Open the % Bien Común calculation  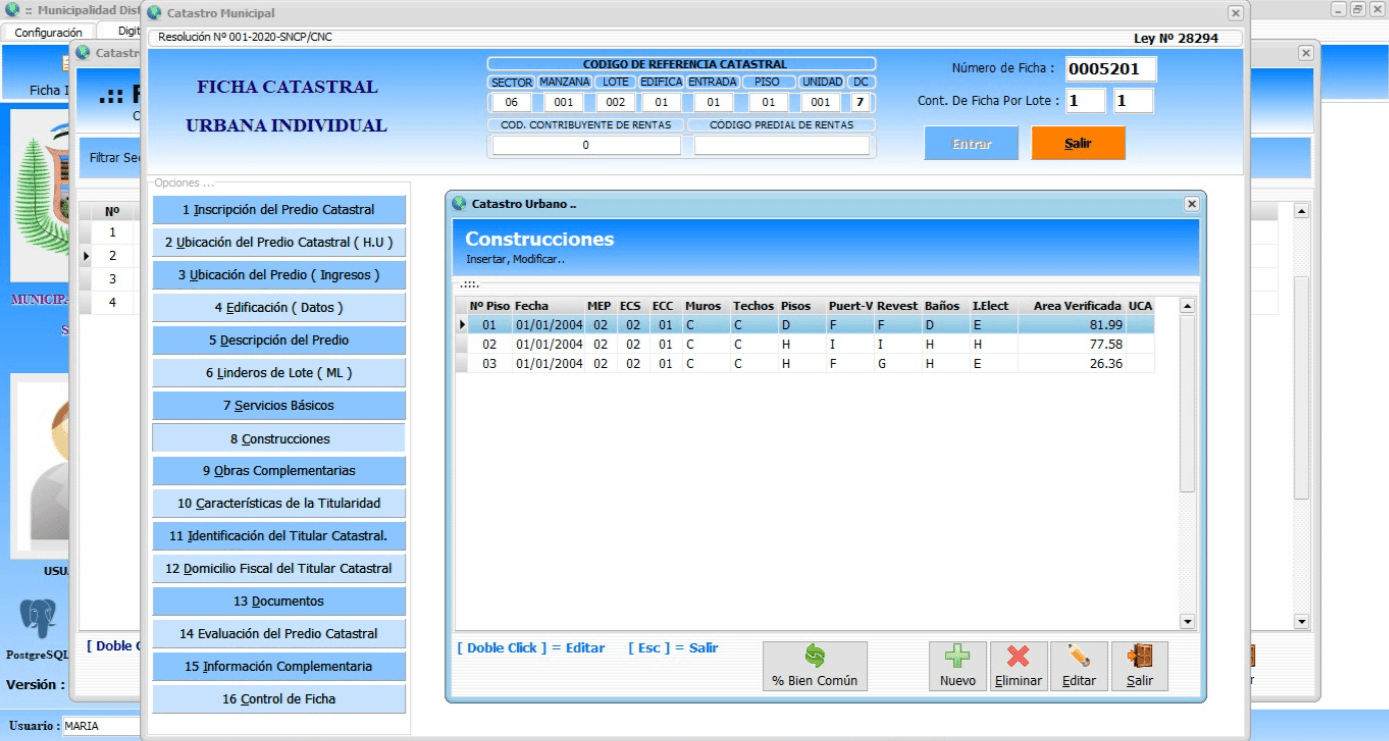815,666
